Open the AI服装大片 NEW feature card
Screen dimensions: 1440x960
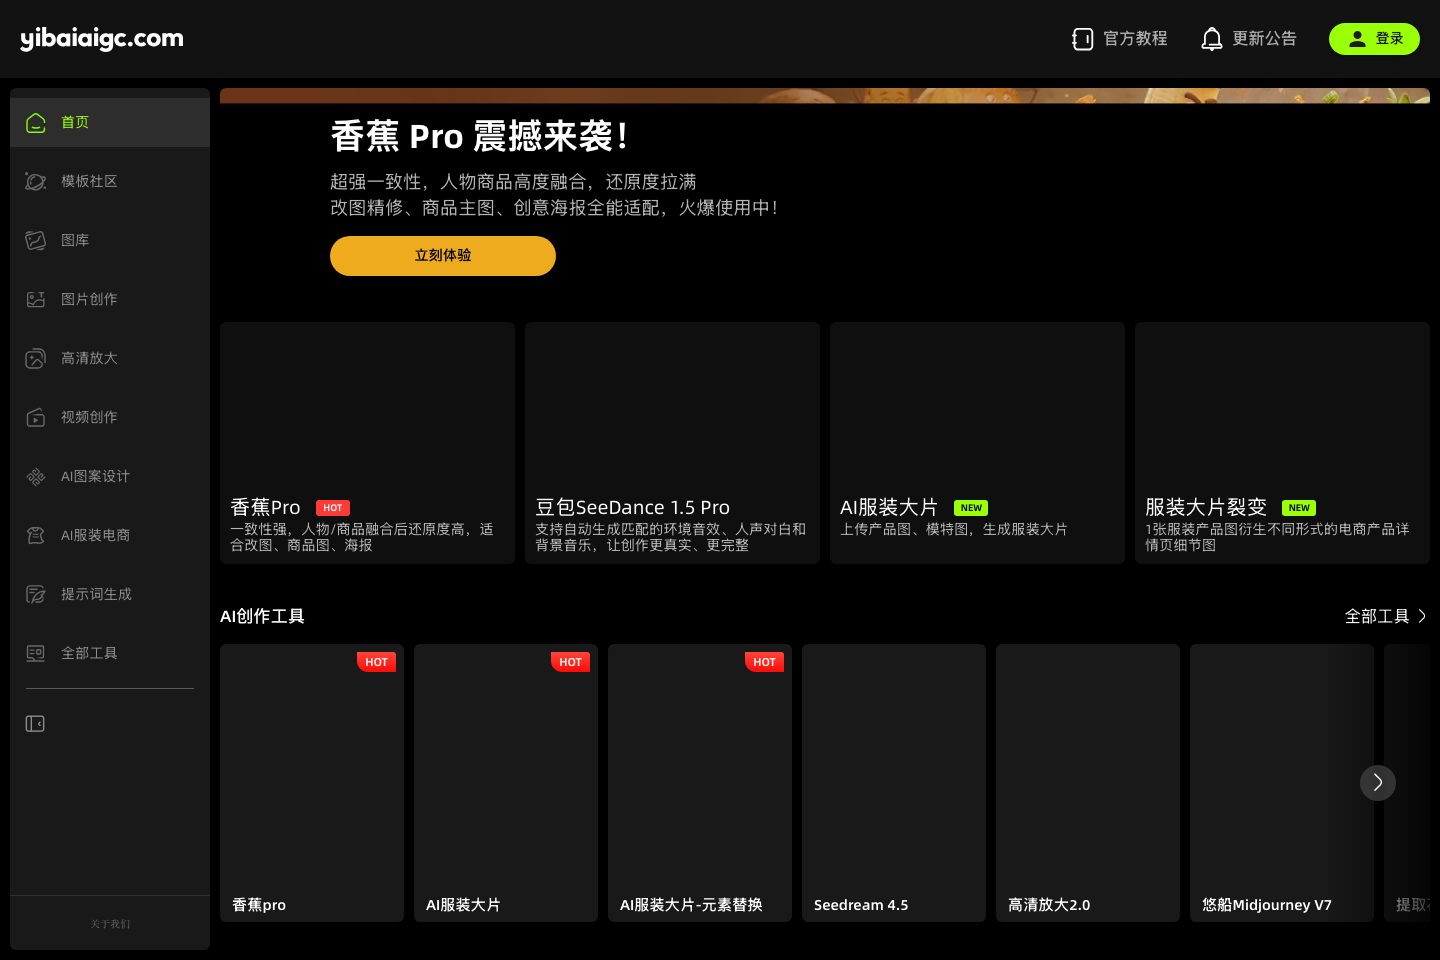977,443
